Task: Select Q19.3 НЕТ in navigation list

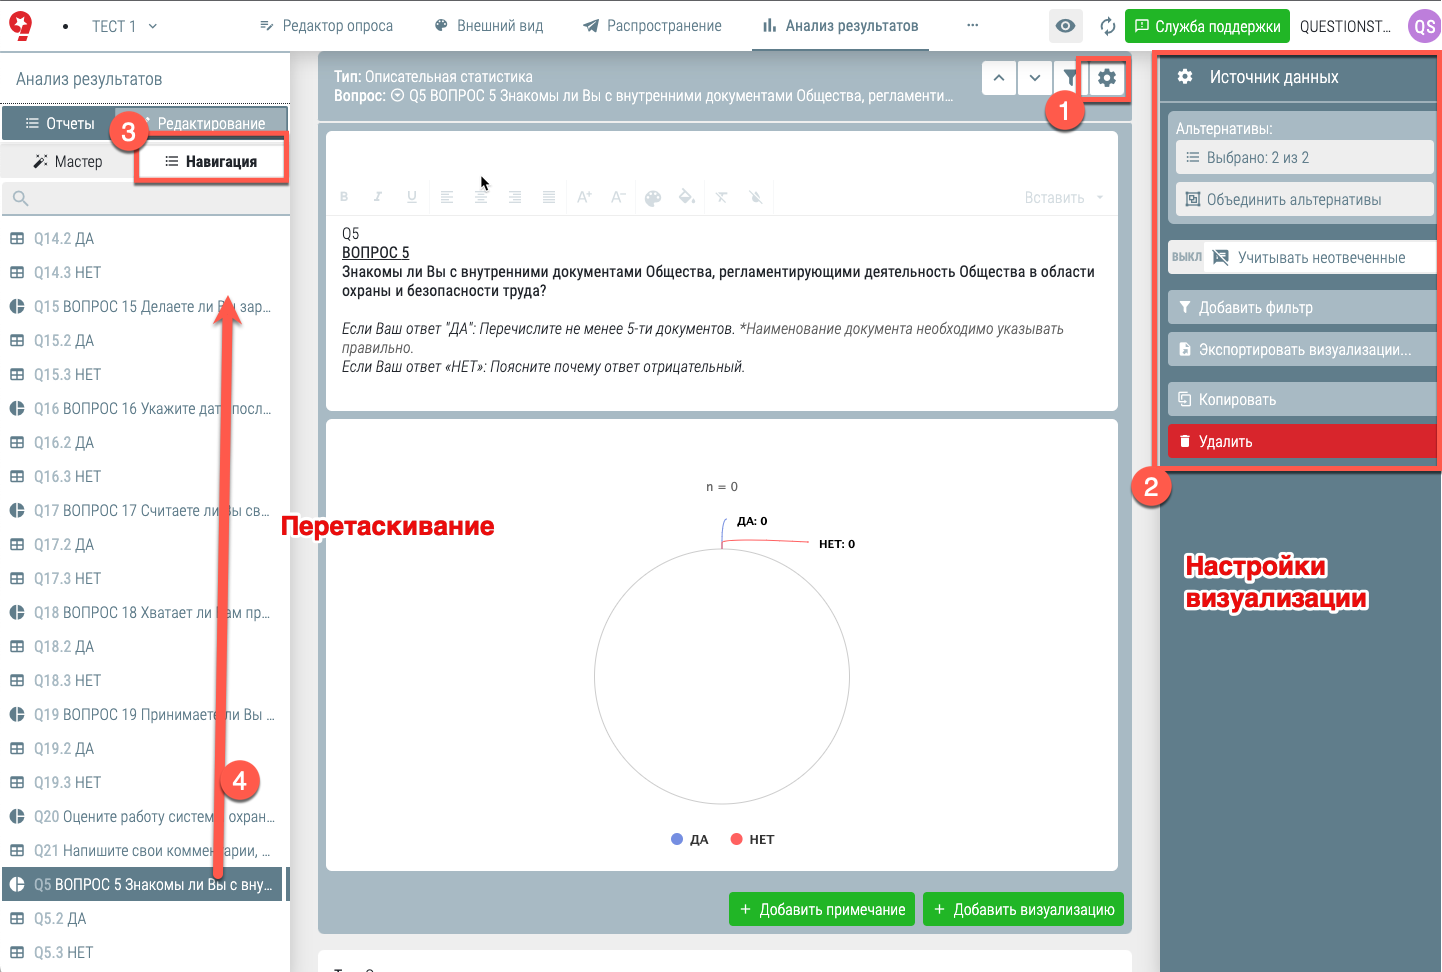Action: [x=144, y=782]
